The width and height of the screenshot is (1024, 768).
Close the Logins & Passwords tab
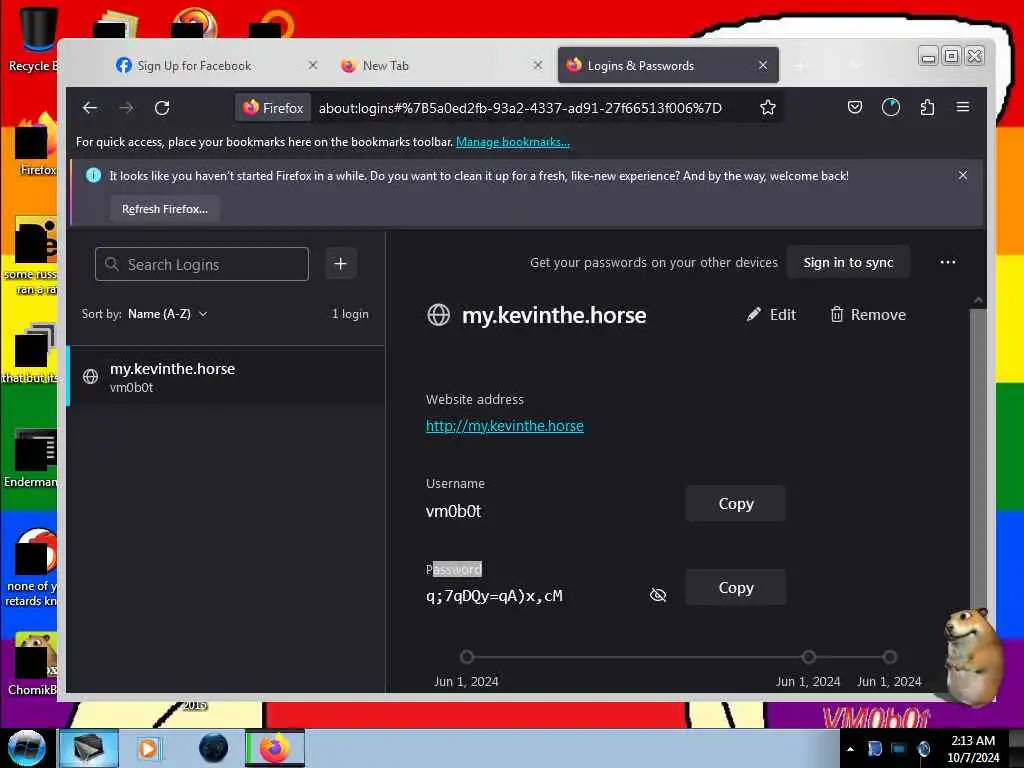pos(763,65)
